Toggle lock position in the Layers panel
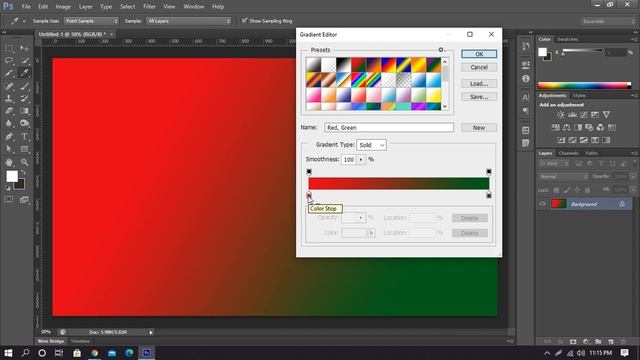640x360 pixels. [x=577, y=190]
